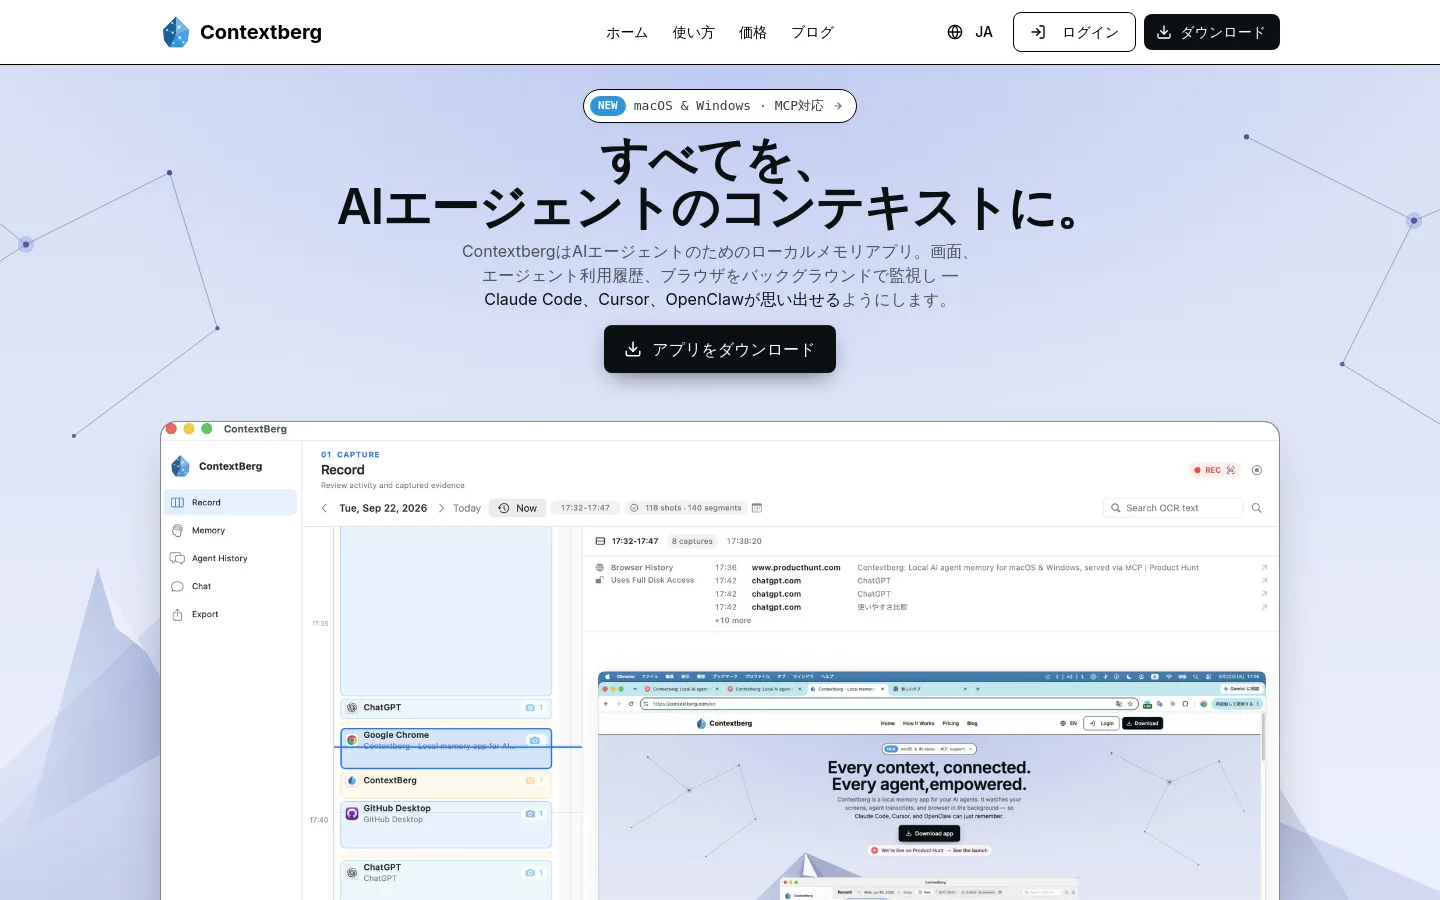
Task: Select the Google Chrome timeline card
Action: coord(446,748)
